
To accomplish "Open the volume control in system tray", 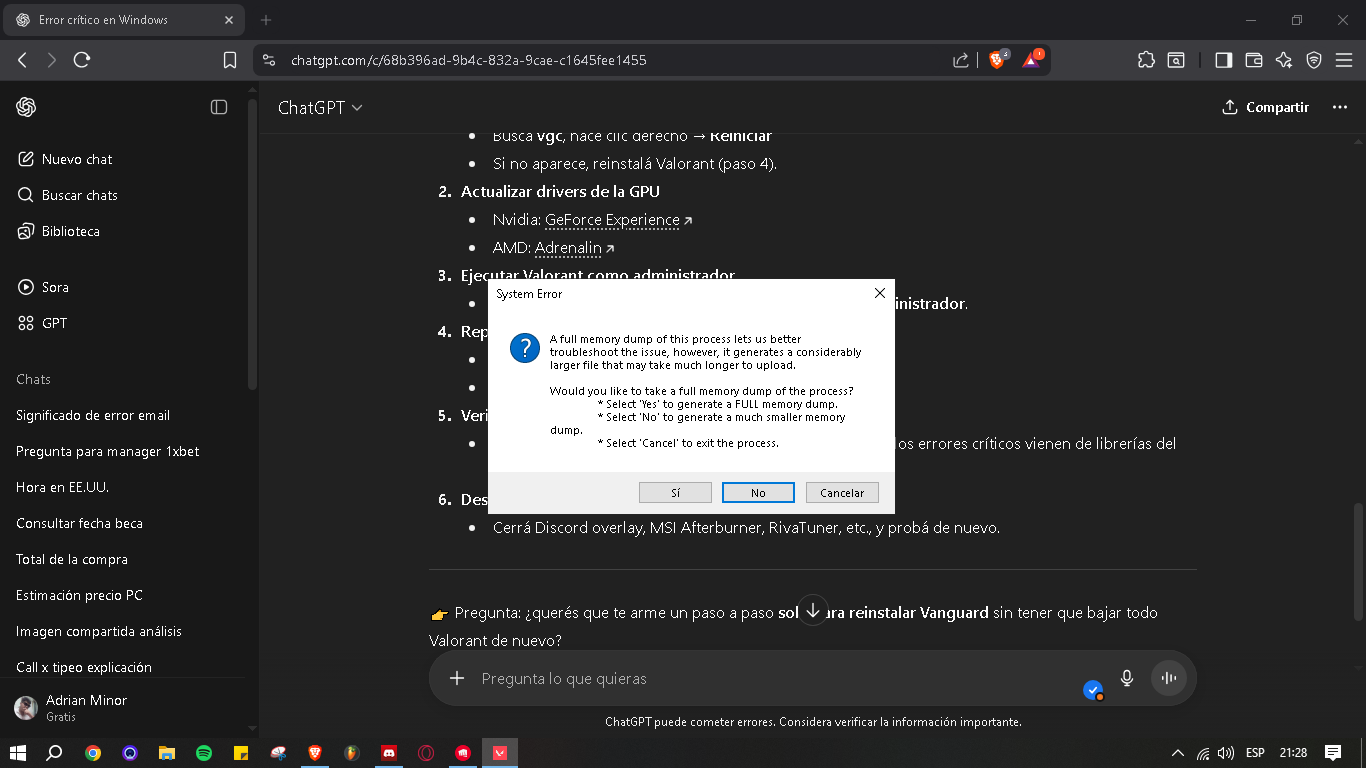I will pos(1226,753).
